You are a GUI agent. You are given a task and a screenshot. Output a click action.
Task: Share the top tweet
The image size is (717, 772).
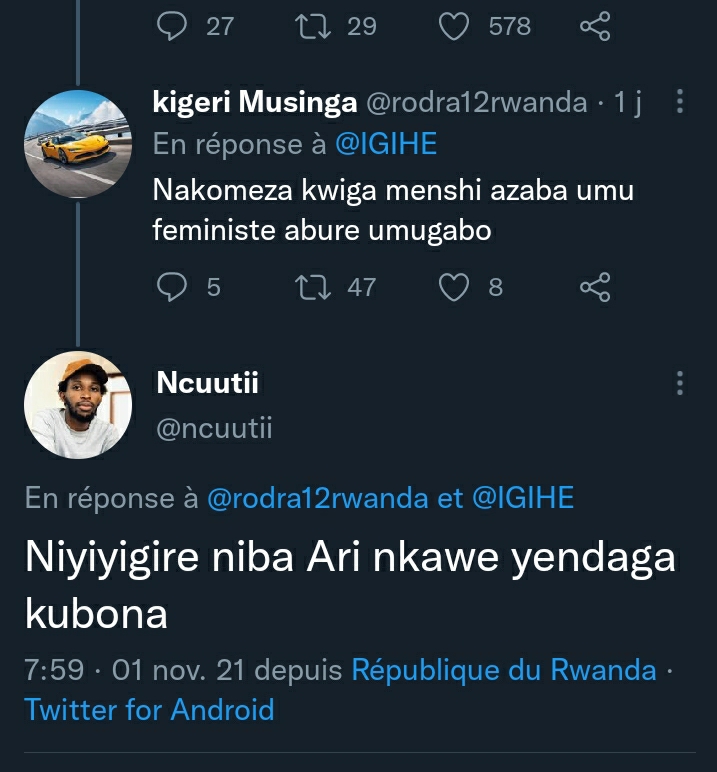click(x=595, y=26)
